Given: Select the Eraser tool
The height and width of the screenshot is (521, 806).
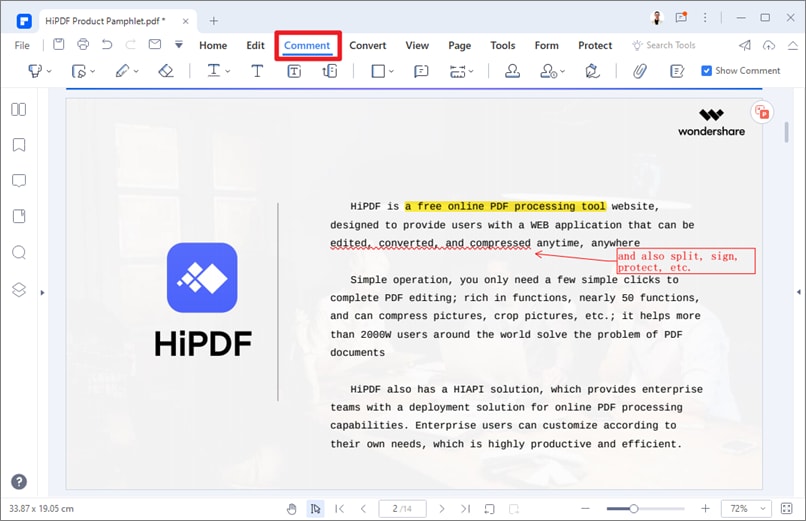Looking at the screenshot, I should coord(166,70).
